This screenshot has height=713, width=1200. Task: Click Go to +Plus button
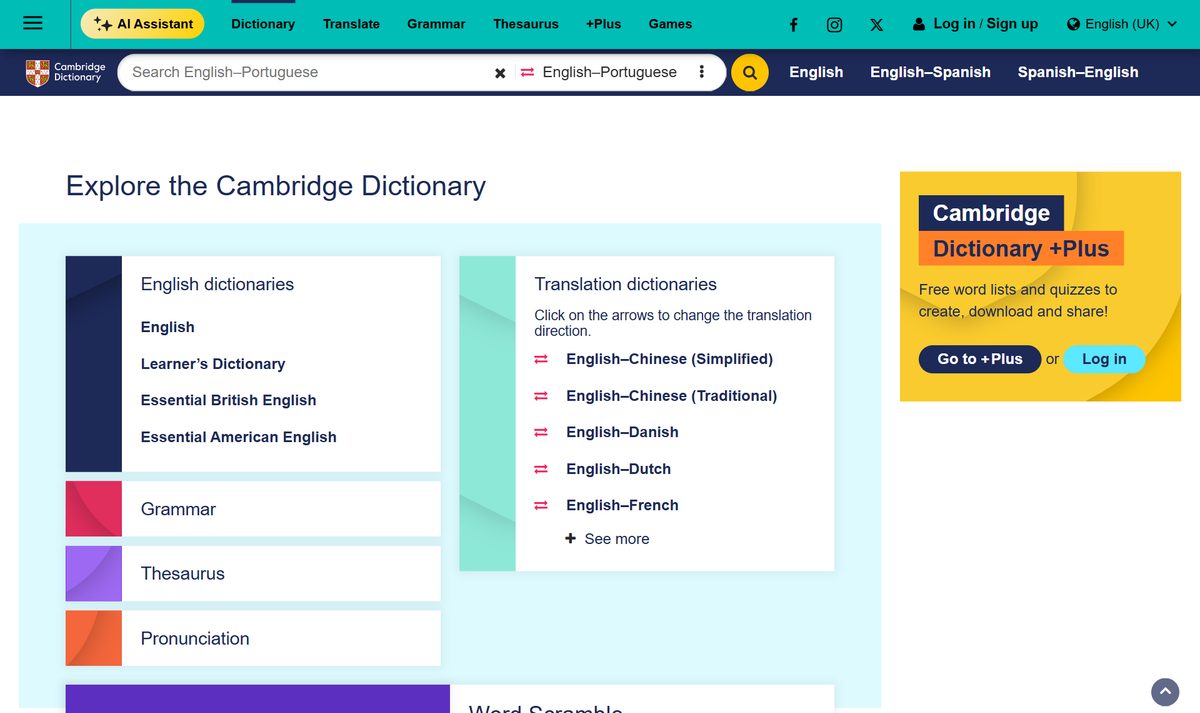pyautogui.click(x=980, y=359)
